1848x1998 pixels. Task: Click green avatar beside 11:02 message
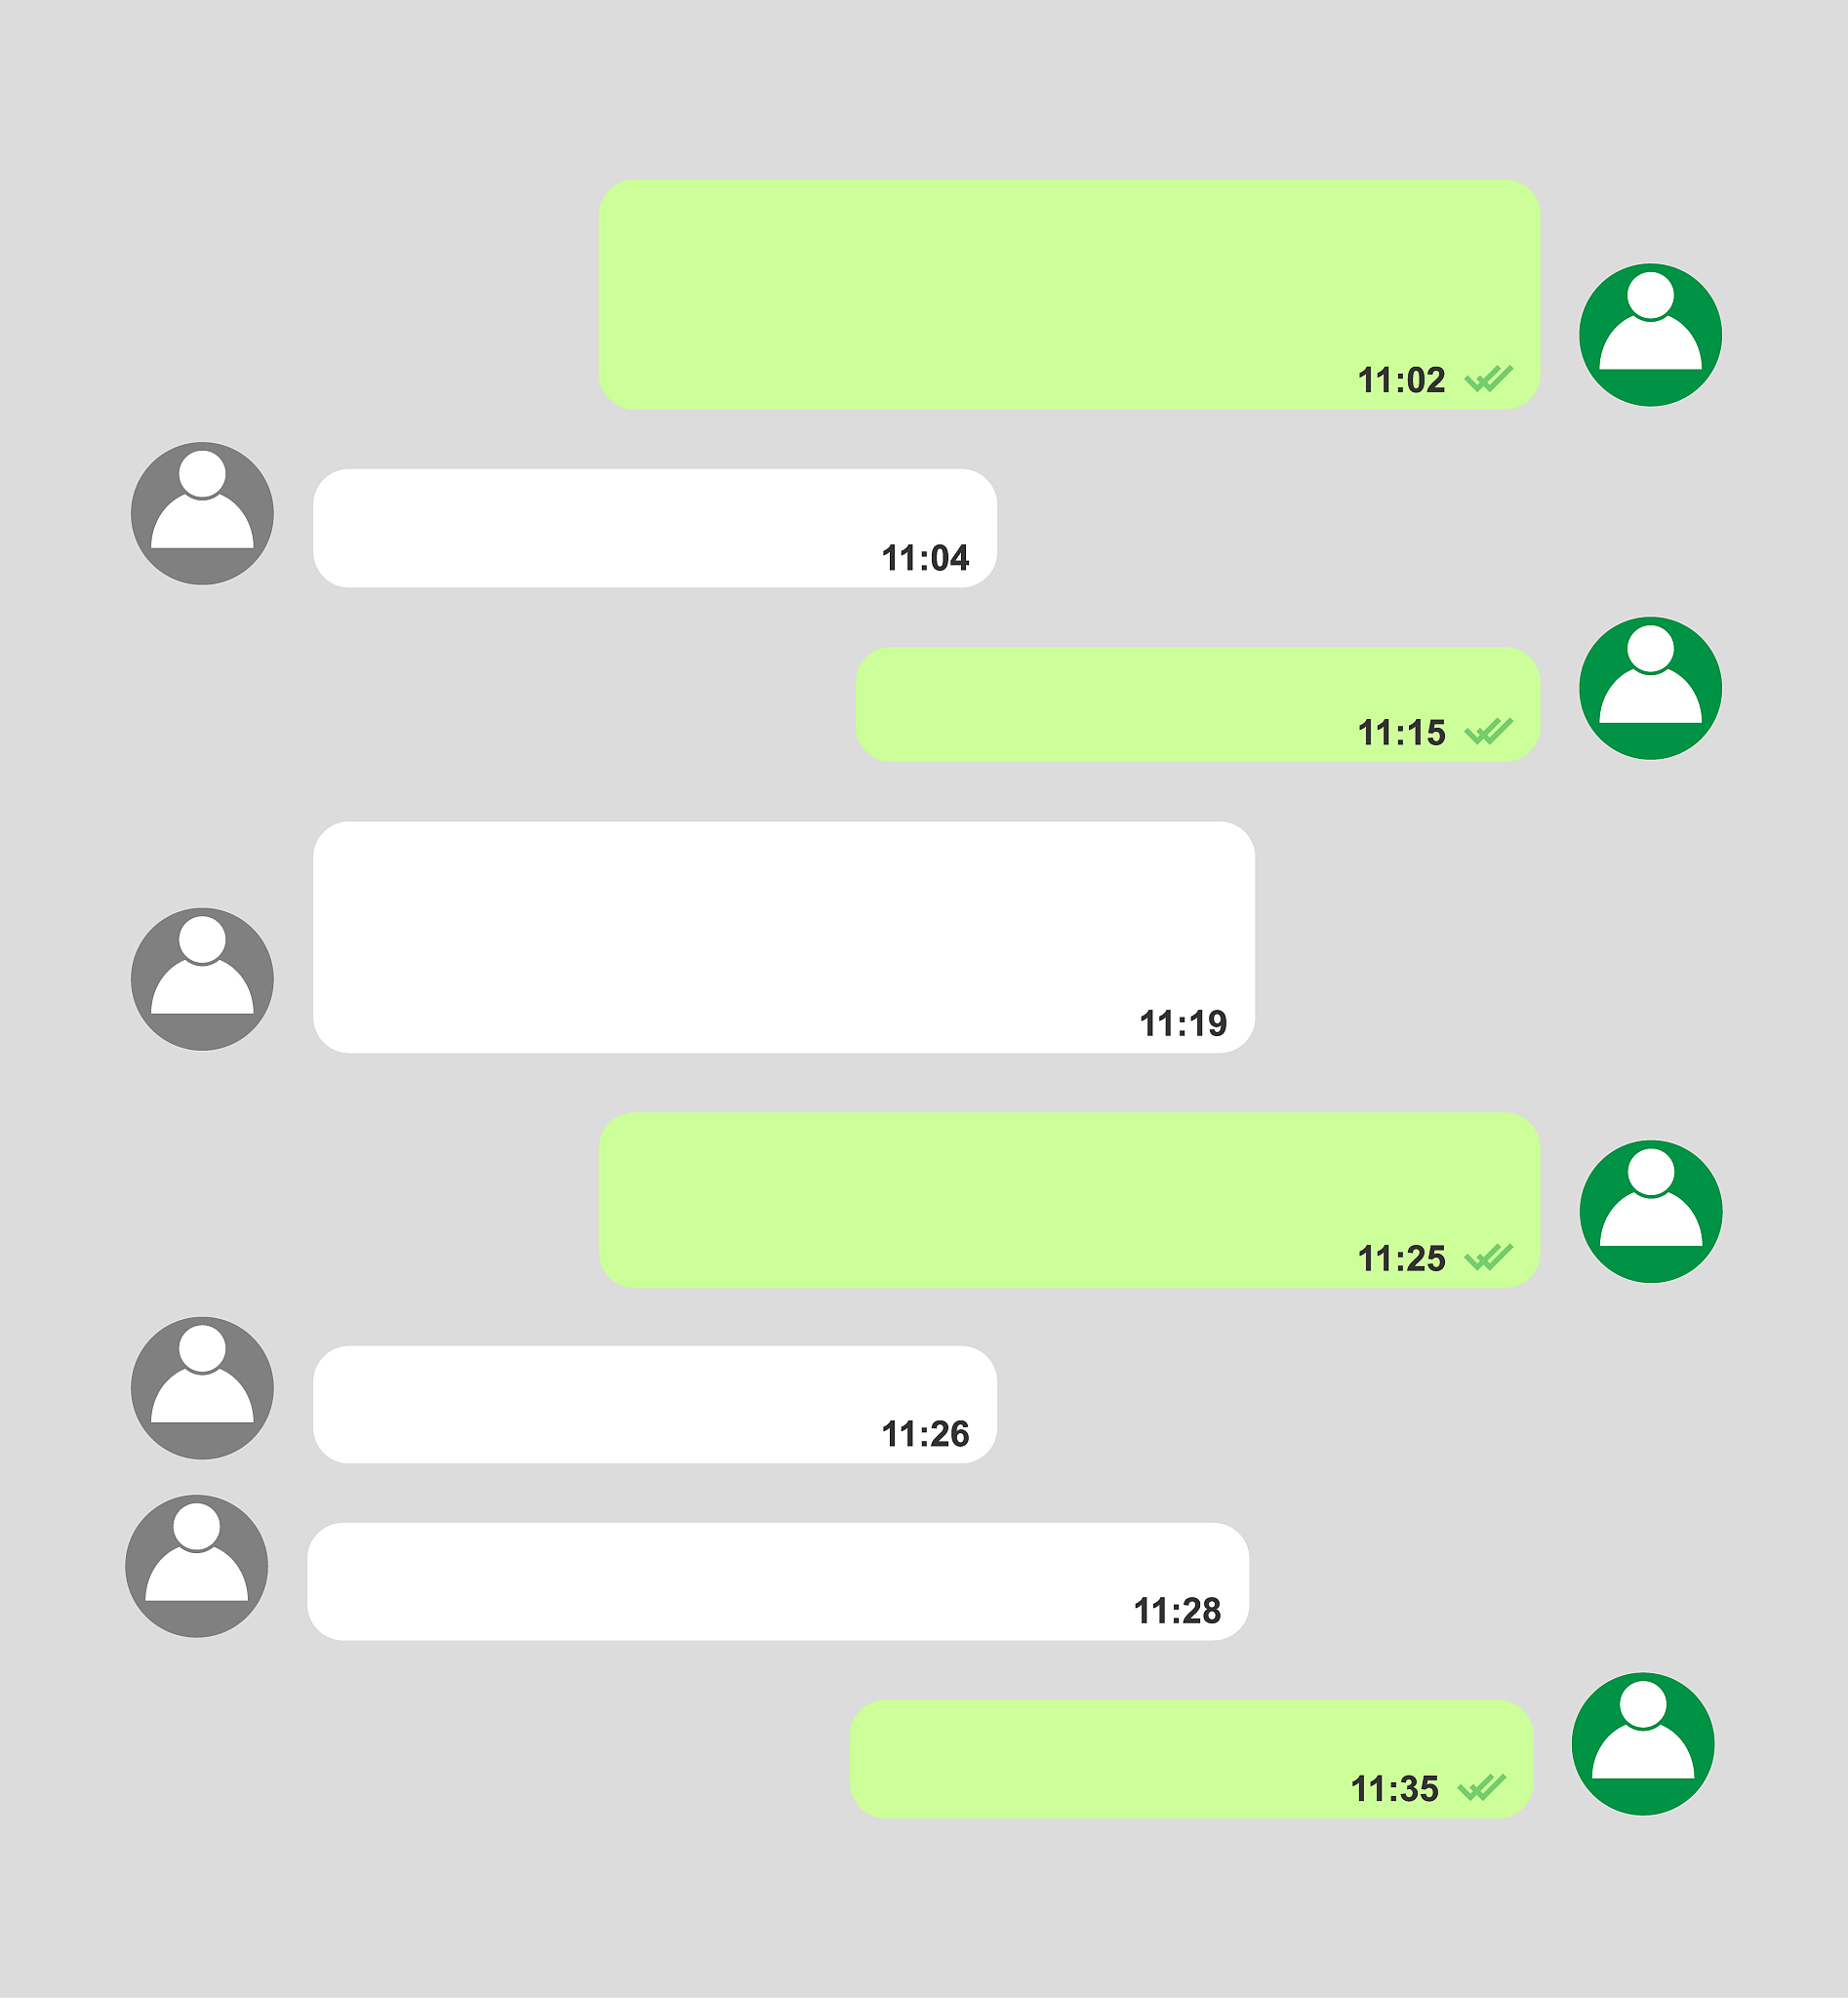point(1650,335)
